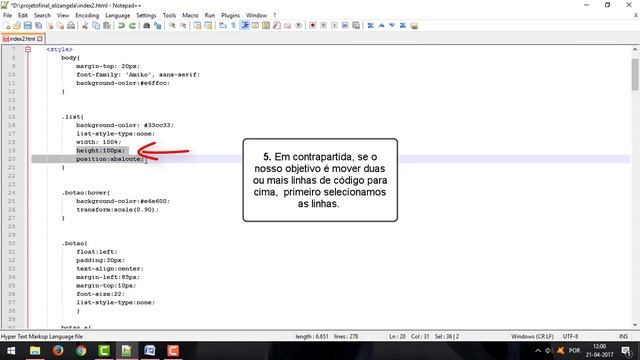Image resolution: width=640 pixels, height=360 pixels.
Task: Click the Zoom Out toolbar icon
Action: tap(183, 25)
